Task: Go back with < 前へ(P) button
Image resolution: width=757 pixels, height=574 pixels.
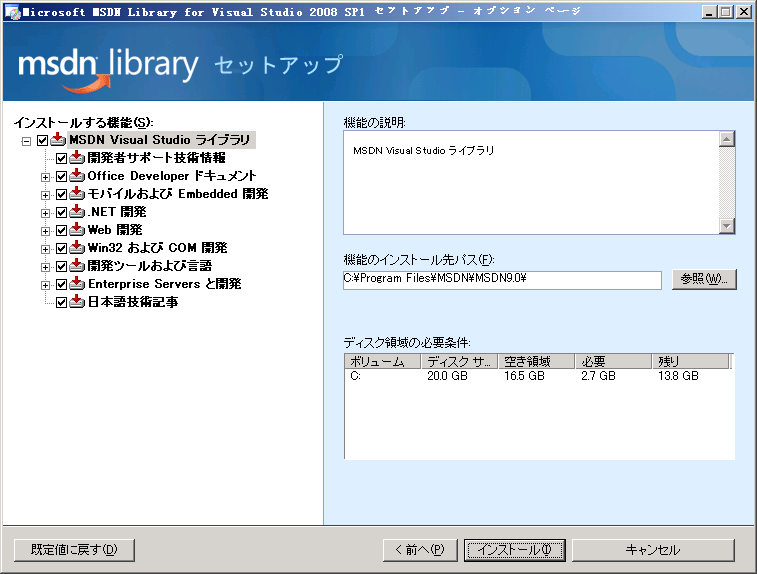Action: pos(420,550)
